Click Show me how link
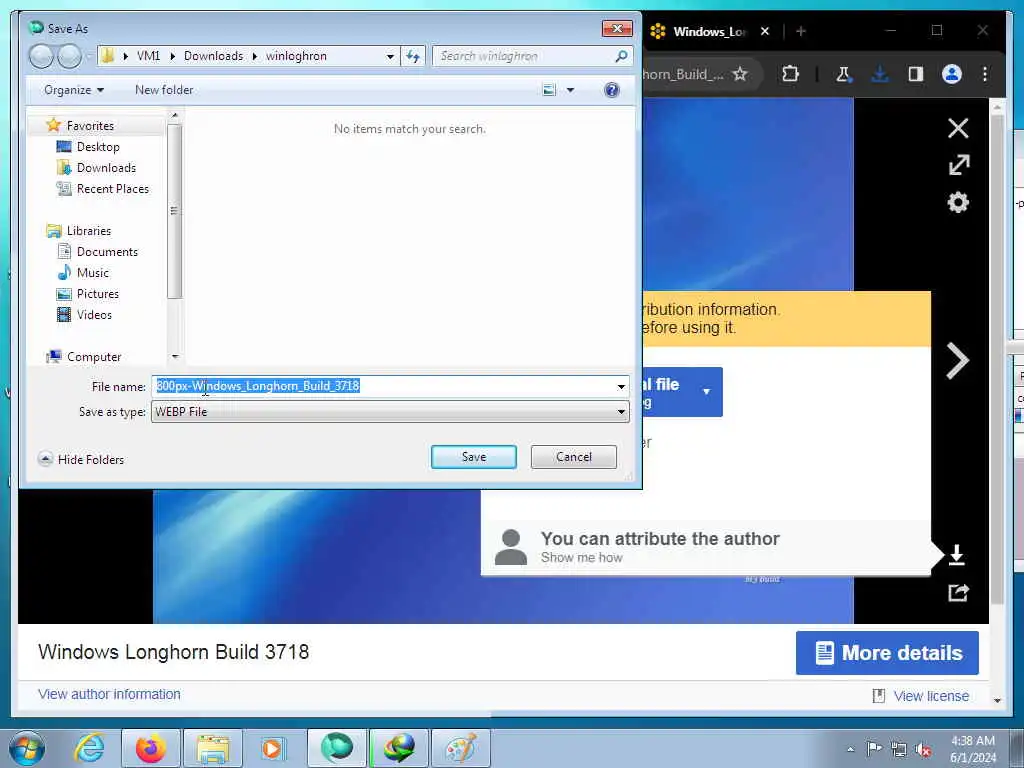Viewport: 1024px width, 768px height. tap(581, 558)
